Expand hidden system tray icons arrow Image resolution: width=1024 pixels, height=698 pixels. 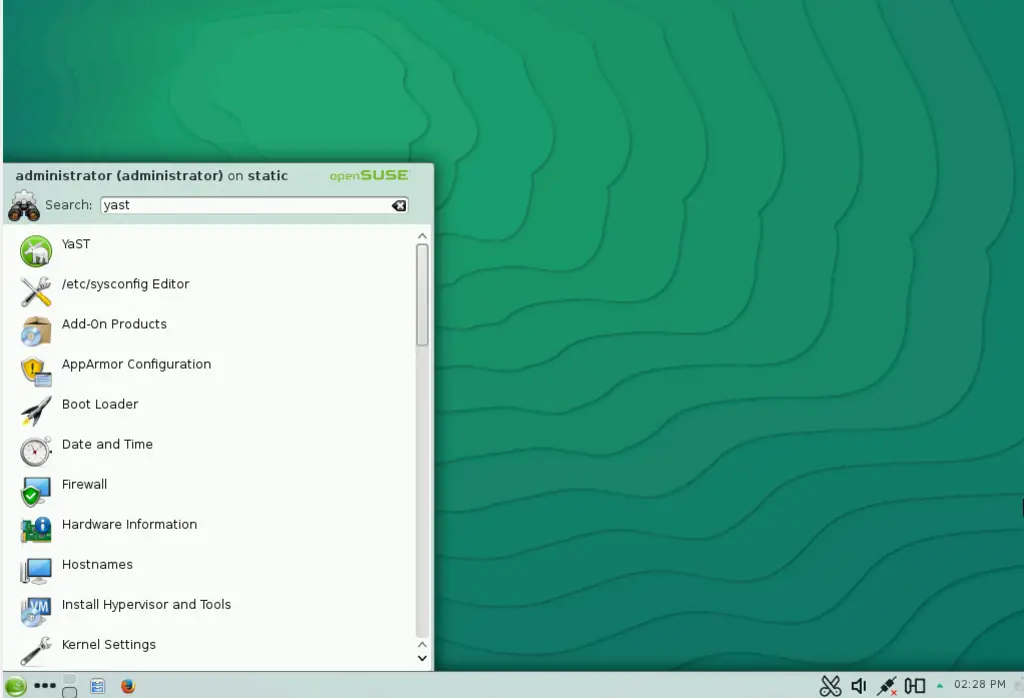pyautogui.click(x=940, y=685)
